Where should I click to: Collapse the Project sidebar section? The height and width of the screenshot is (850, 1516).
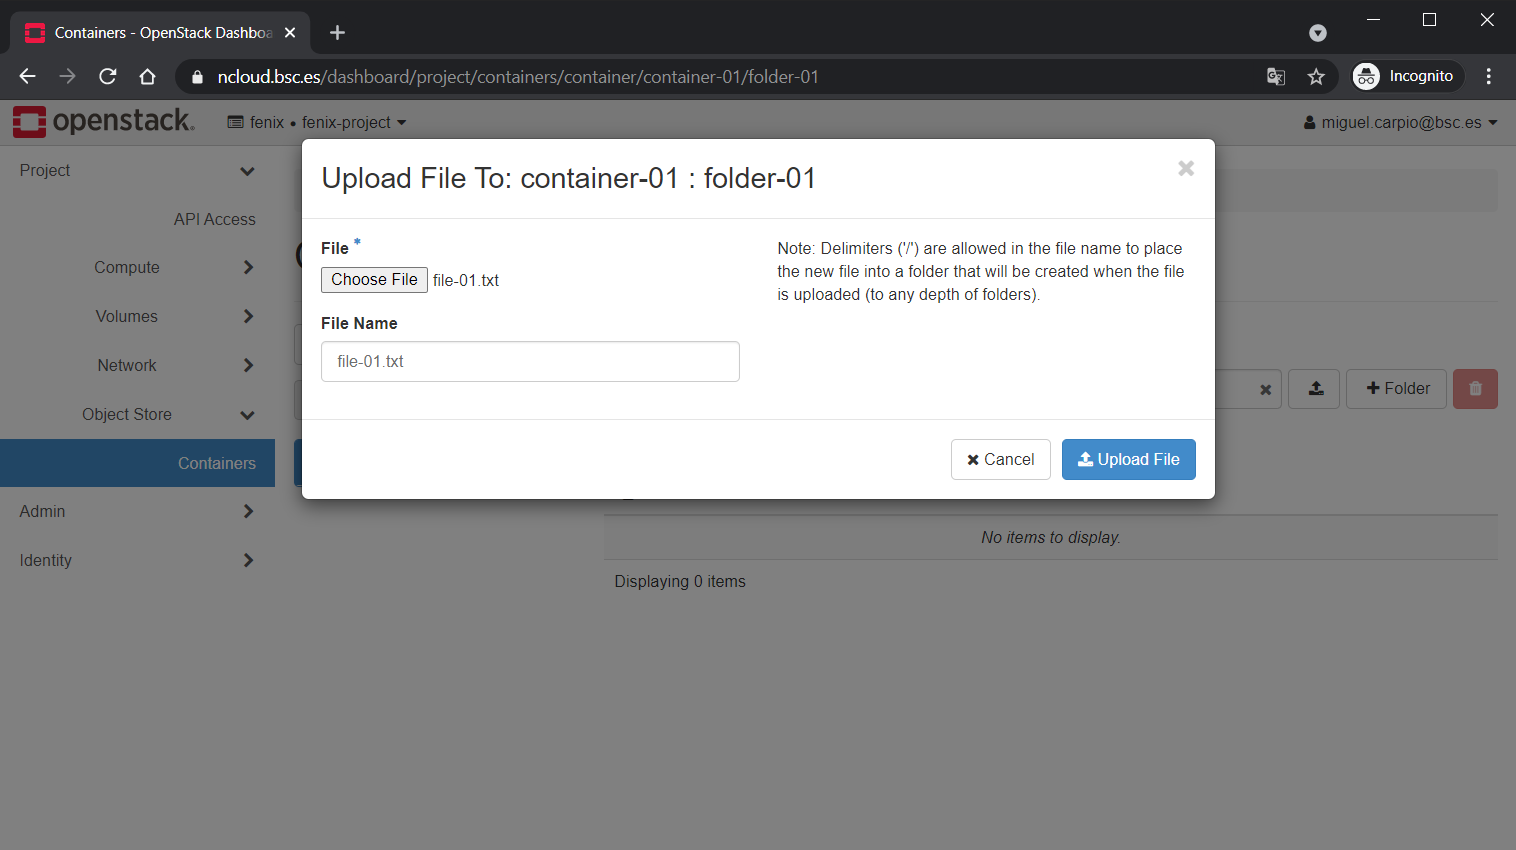coord(137,171)
